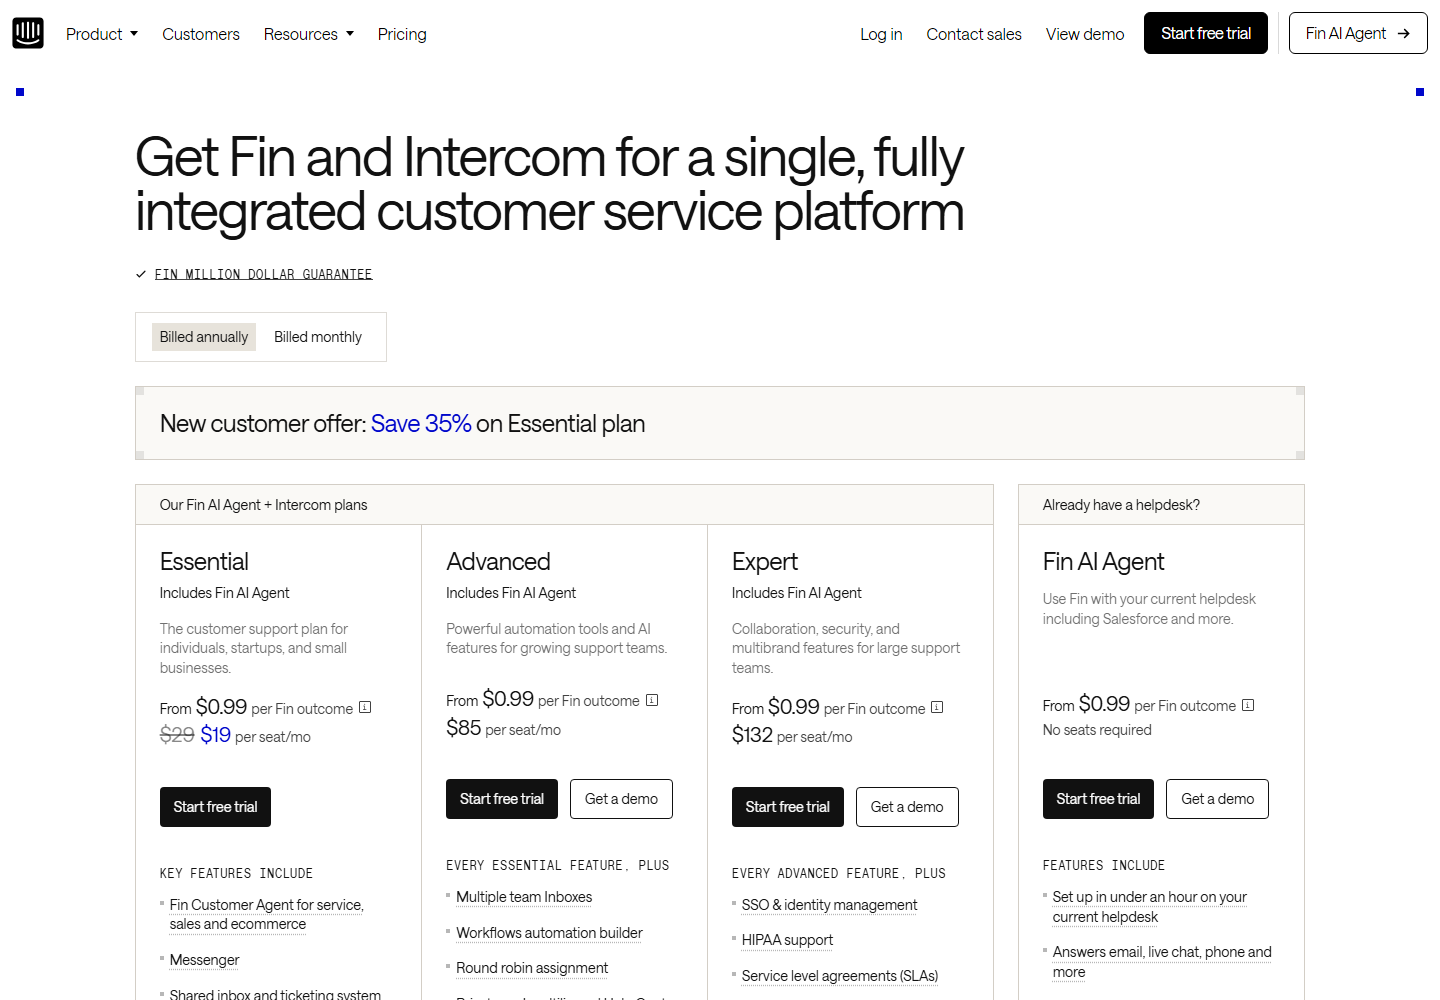
Task: Start free trial for Expert plan
Action: click(x=788, y=807)
